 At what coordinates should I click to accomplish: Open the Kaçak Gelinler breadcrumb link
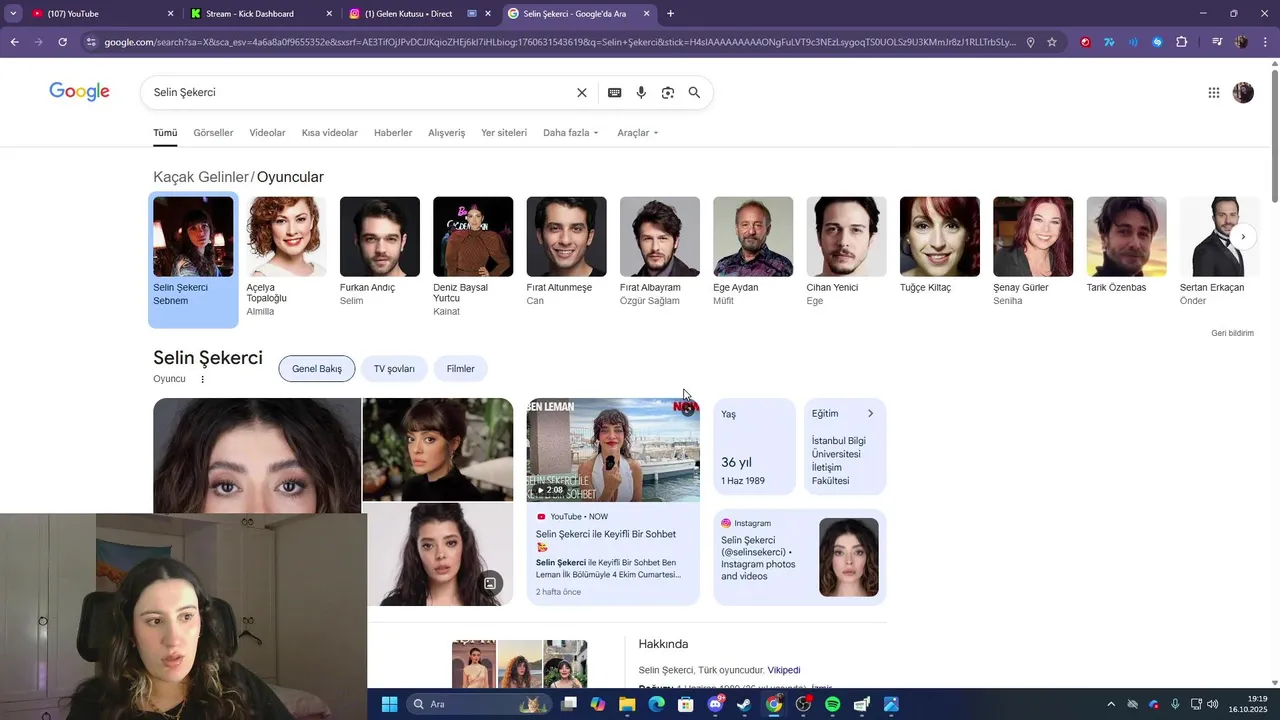pyautogui.click(x=200, y=177)
